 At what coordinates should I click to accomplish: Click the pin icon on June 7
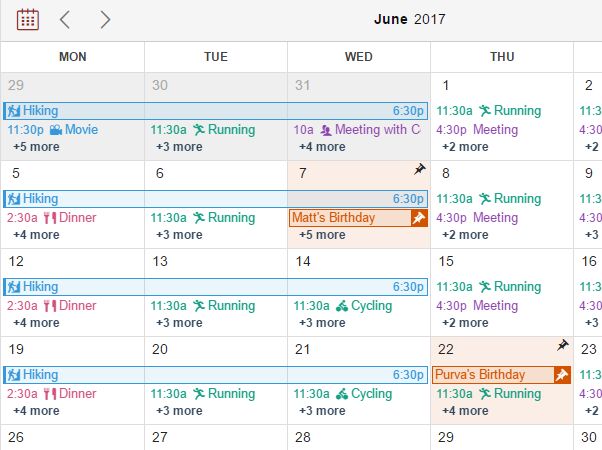point(420,169)
